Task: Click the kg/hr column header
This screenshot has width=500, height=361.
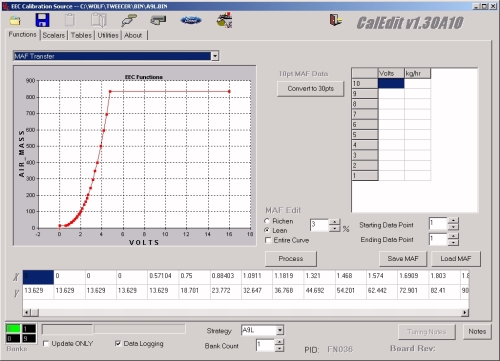Action: 417,73
